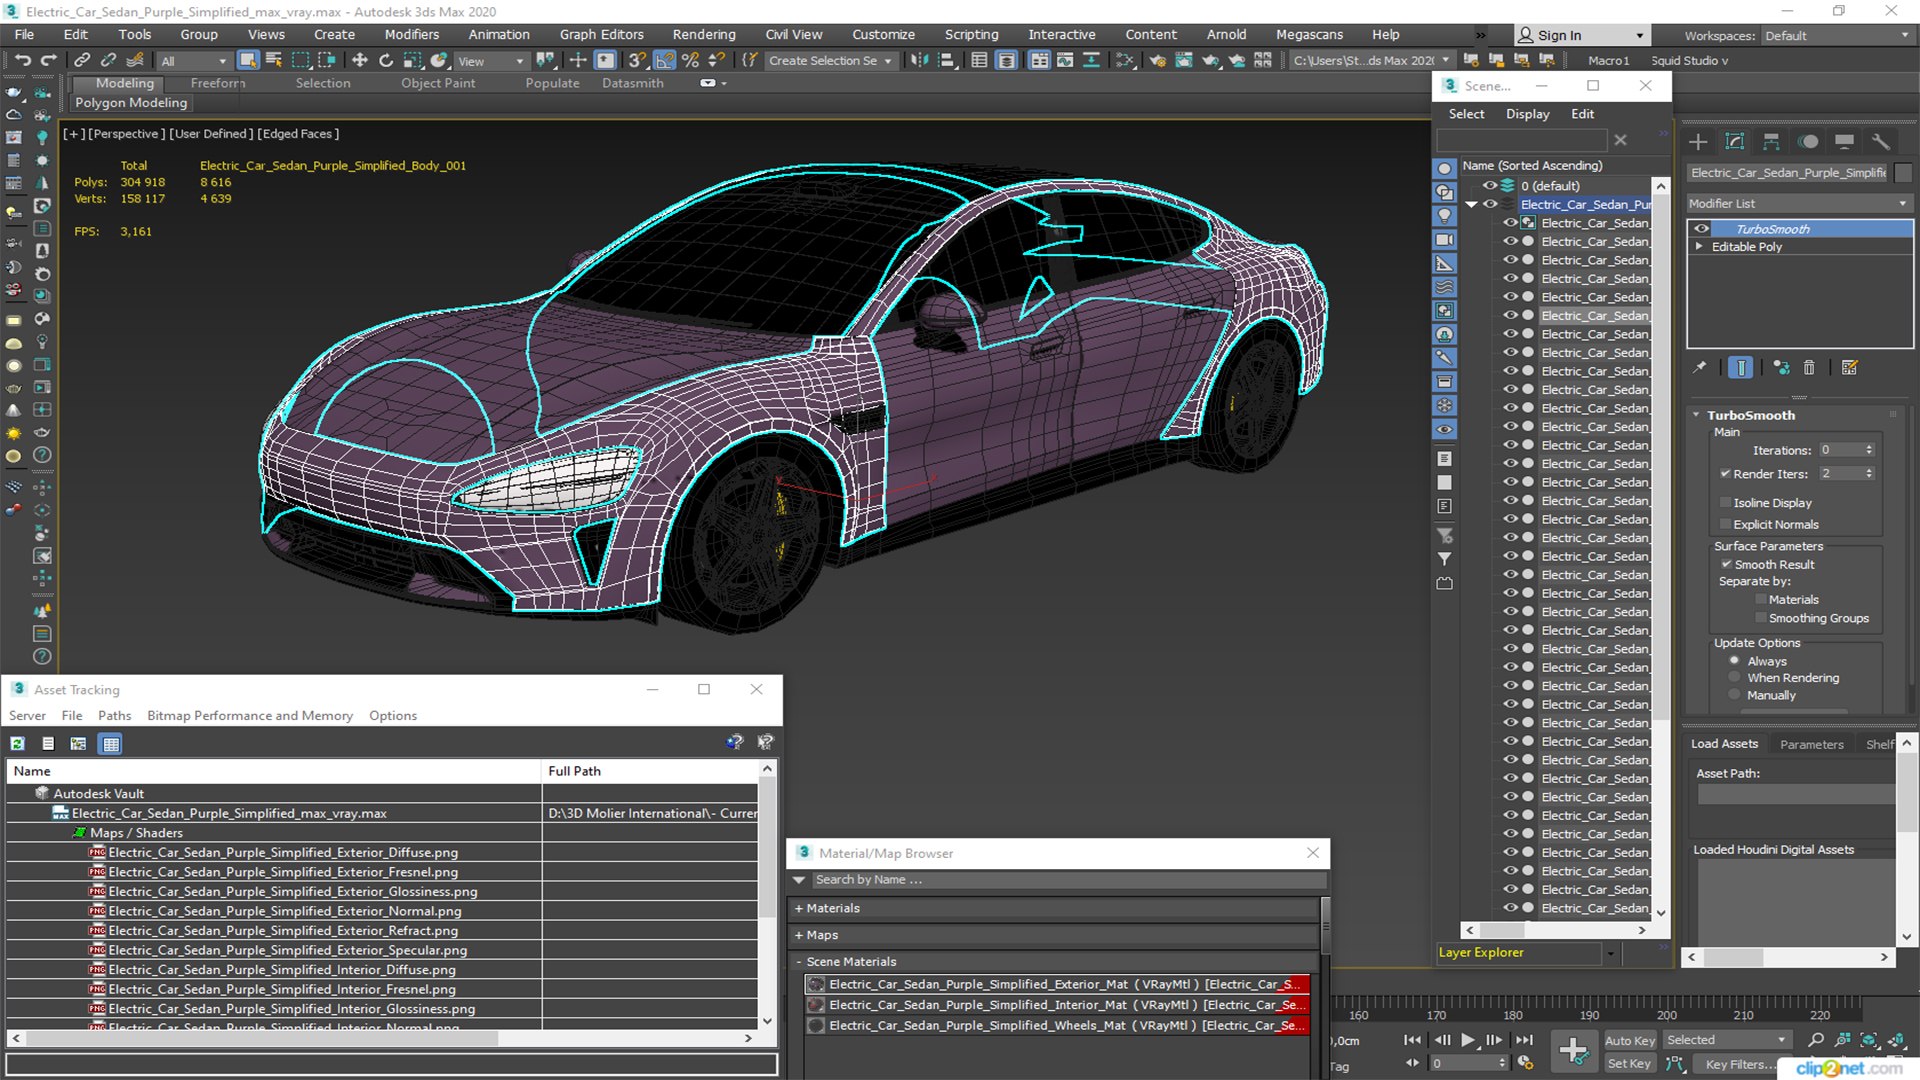Screen dimensions: 1920x1080
Task: Open the Hierarchy command panel tab
Action: point(1771,142)
